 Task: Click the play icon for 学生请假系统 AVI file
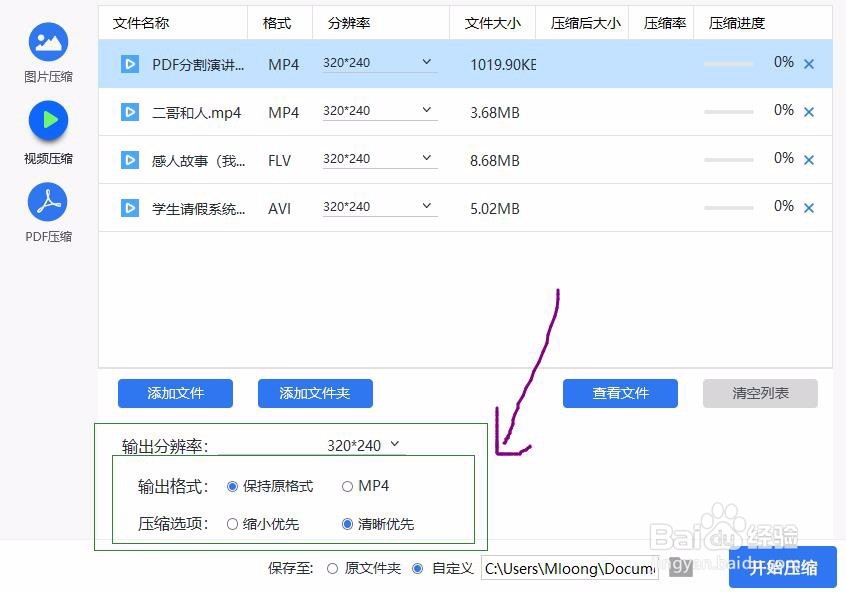[130, 208]
